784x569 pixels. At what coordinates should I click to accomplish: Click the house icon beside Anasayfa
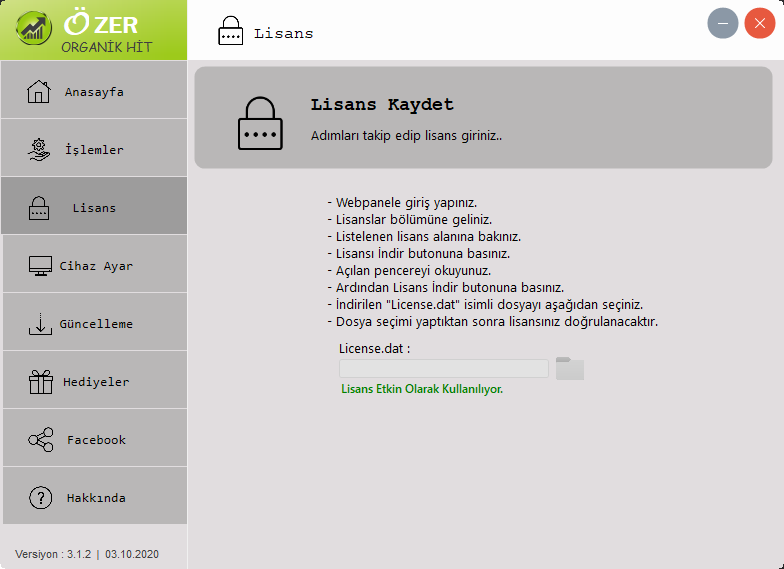(x=38, y=92)
